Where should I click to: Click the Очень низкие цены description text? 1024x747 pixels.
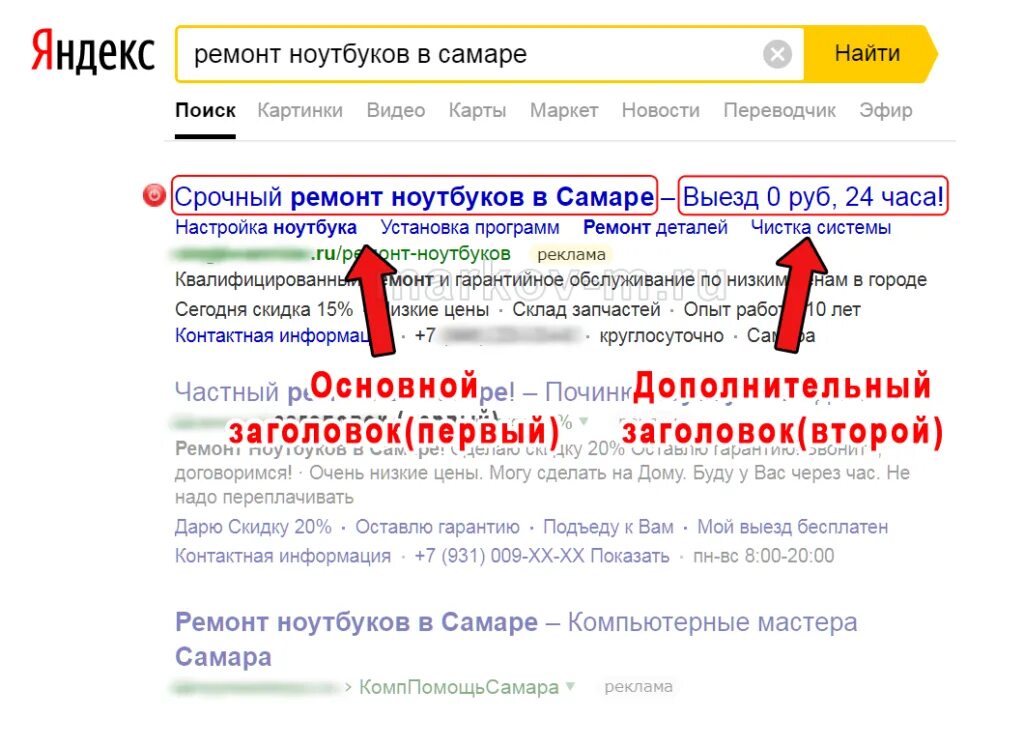coord(396,472)
